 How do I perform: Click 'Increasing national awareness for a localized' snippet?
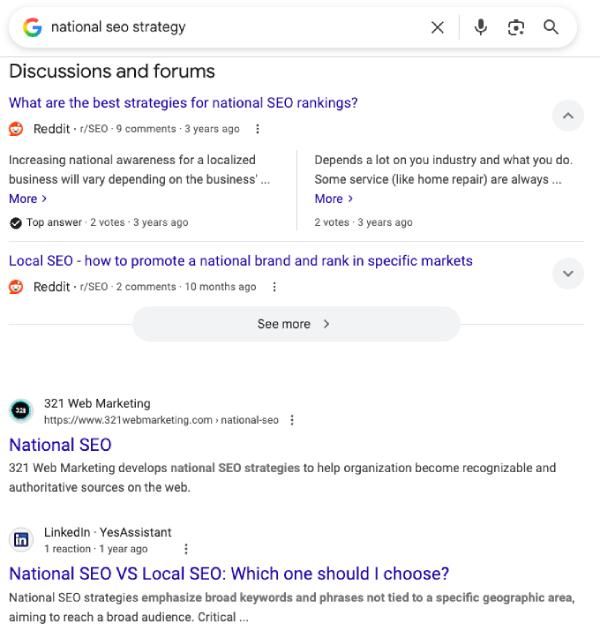[139, 170]
